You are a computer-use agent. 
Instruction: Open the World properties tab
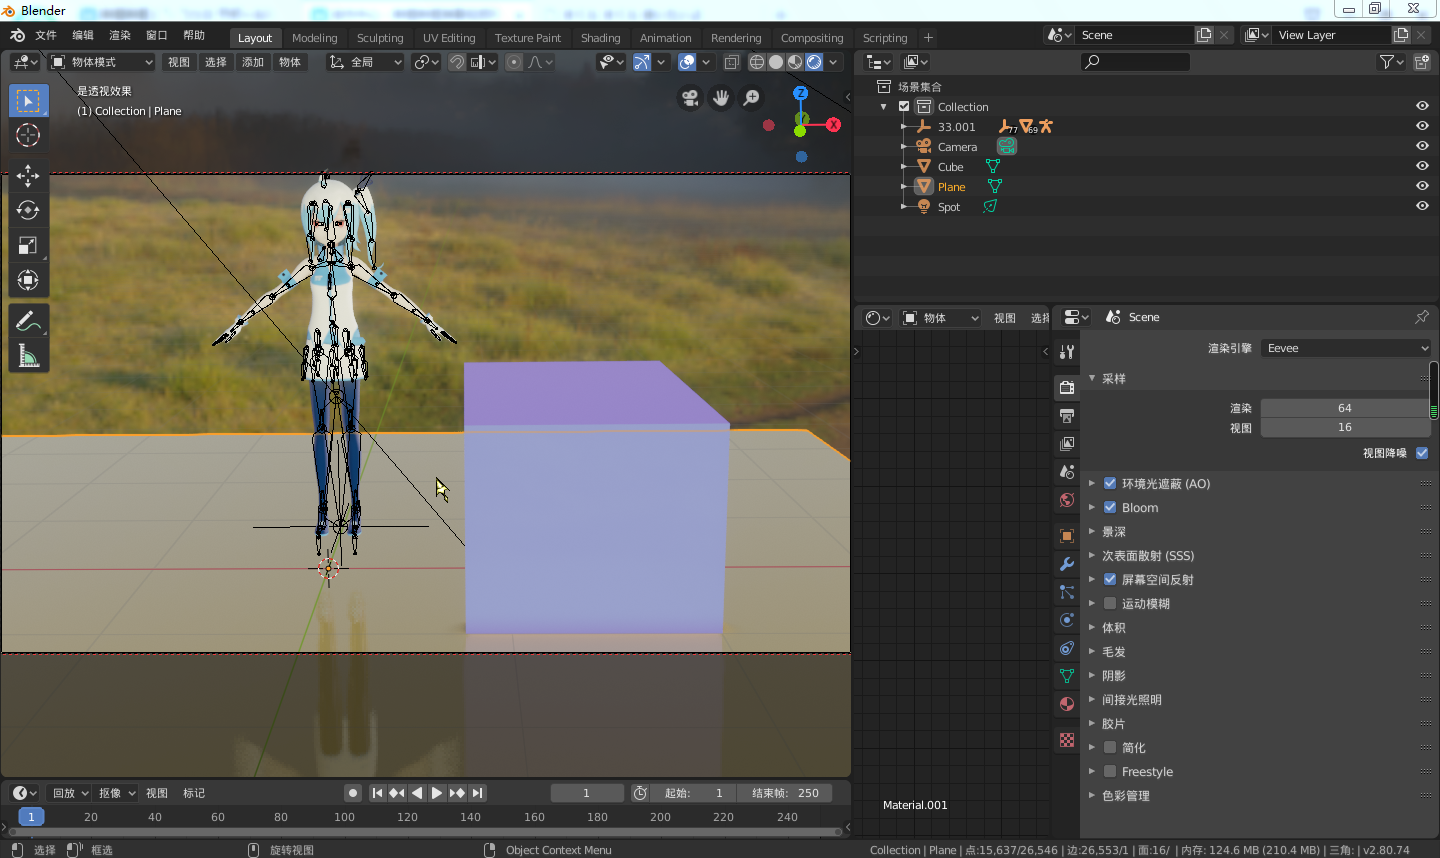tap(1067, 499)
